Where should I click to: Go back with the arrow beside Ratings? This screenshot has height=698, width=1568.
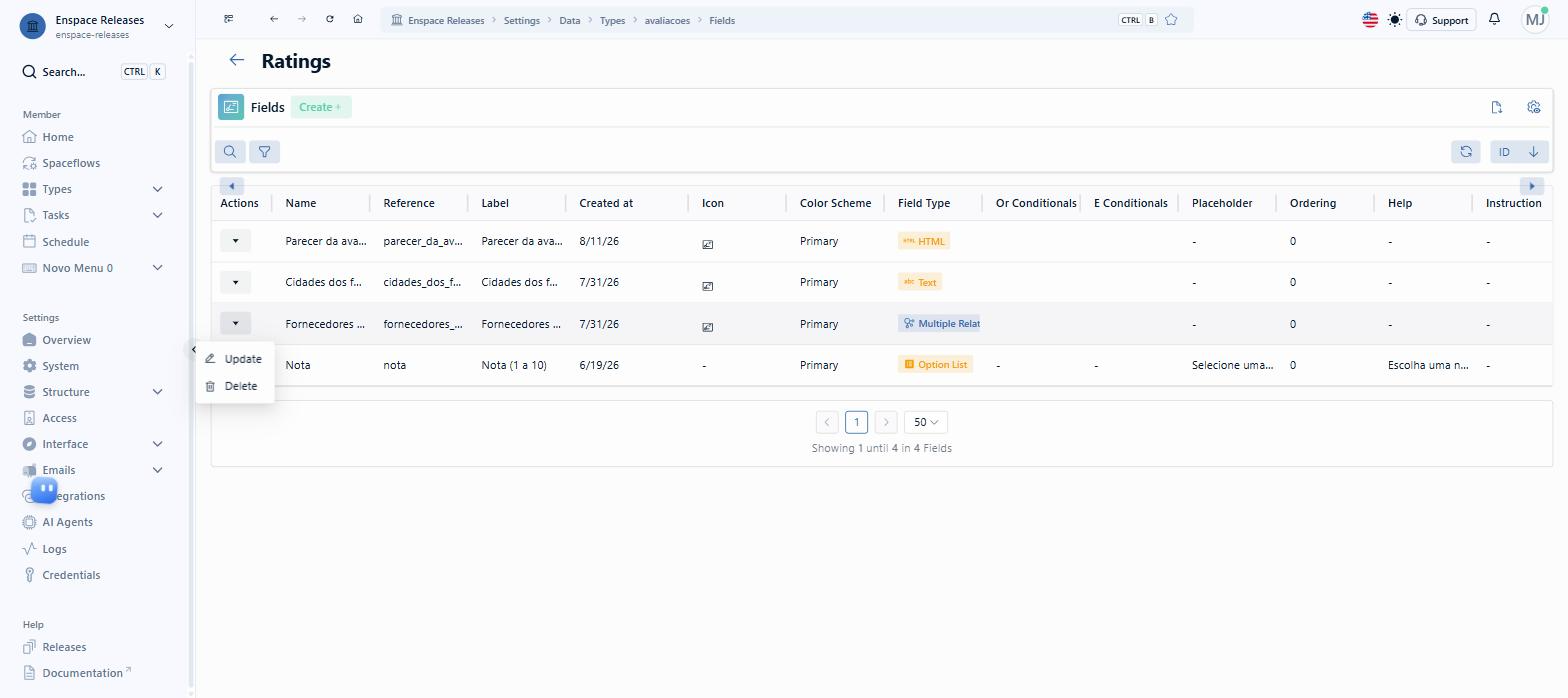point(237,61)
